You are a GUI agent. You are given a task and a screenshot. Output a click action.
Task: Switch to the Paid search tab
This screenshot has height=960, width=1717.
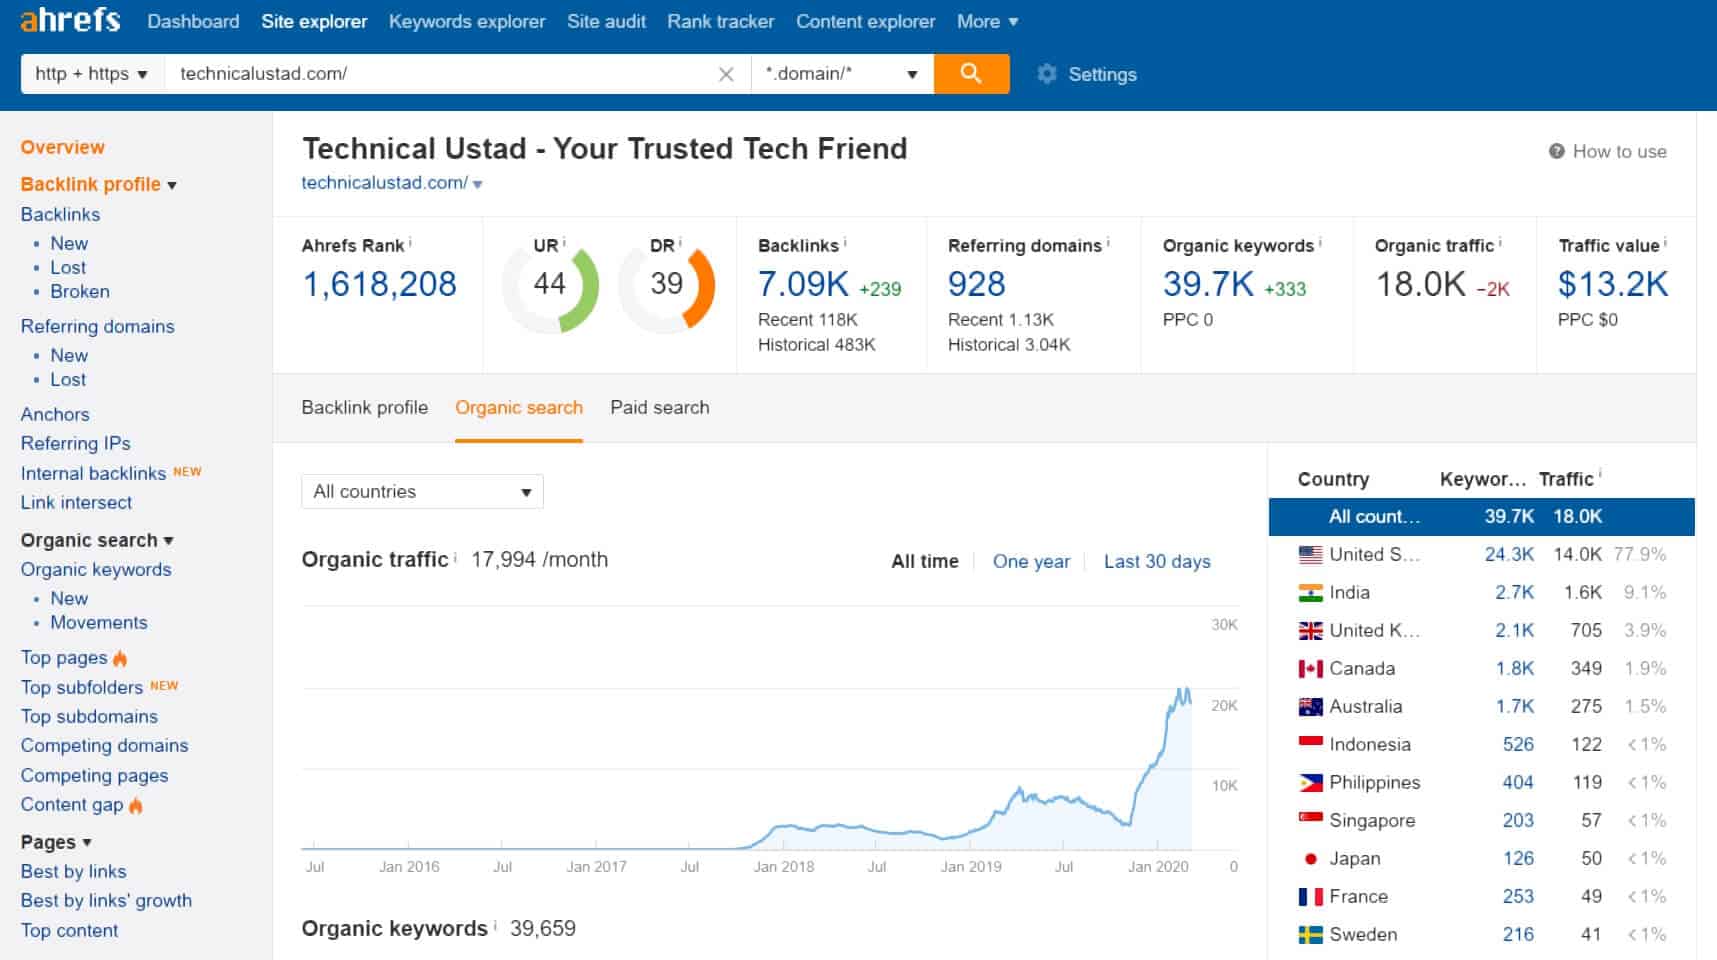[660, 407]
